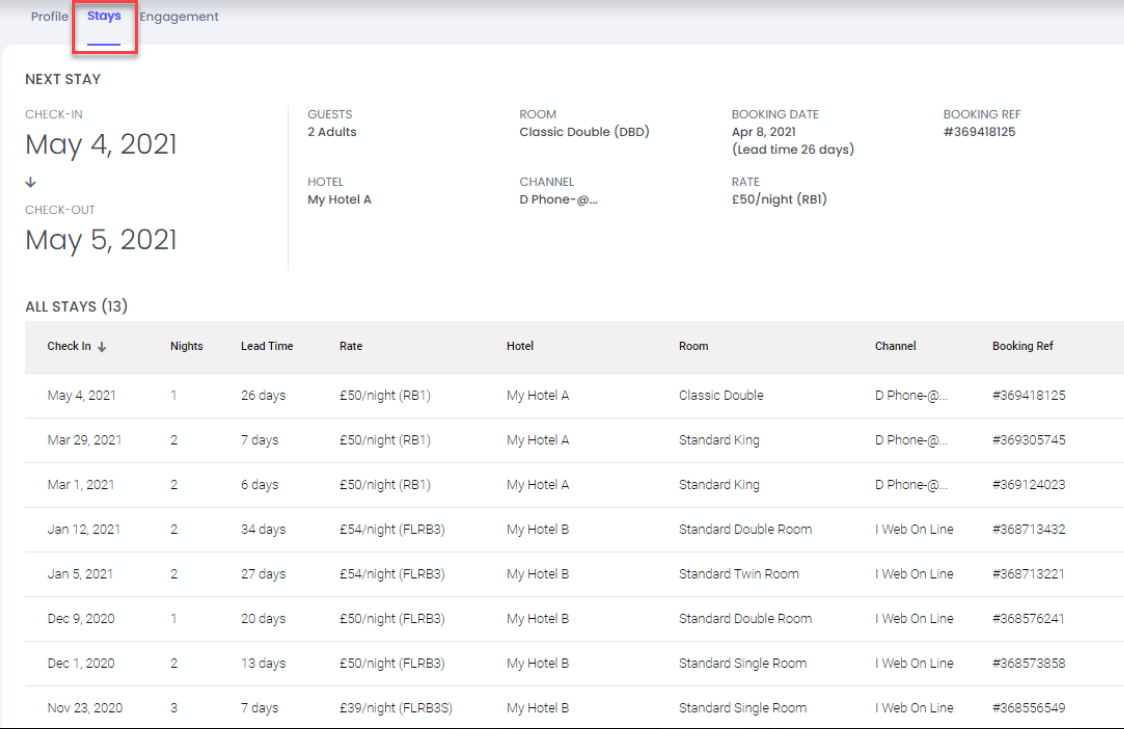Open the Profile tab
The image size is (1124, 729).
coord(49,17)
